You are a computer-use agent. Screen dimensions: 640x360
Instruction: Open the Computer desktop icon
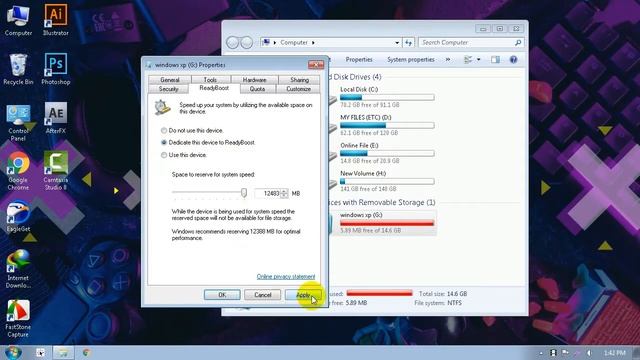[18, 20]
